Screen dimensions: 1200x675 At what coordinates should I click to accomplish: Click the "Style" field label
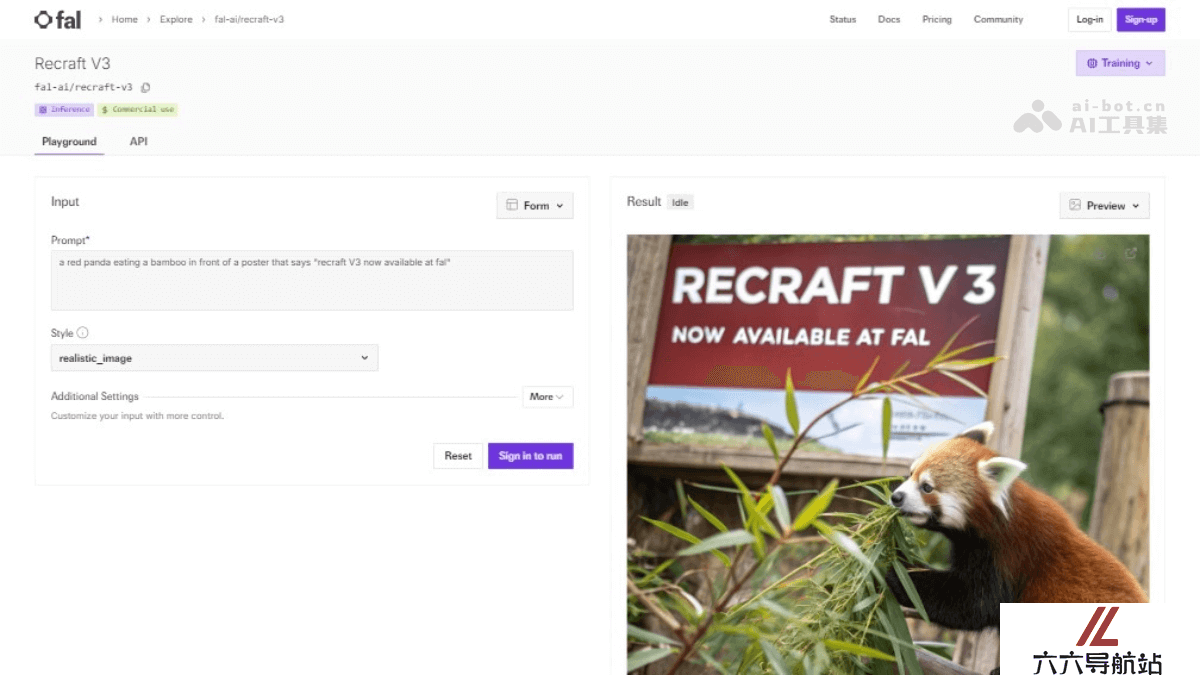point(62,333)
